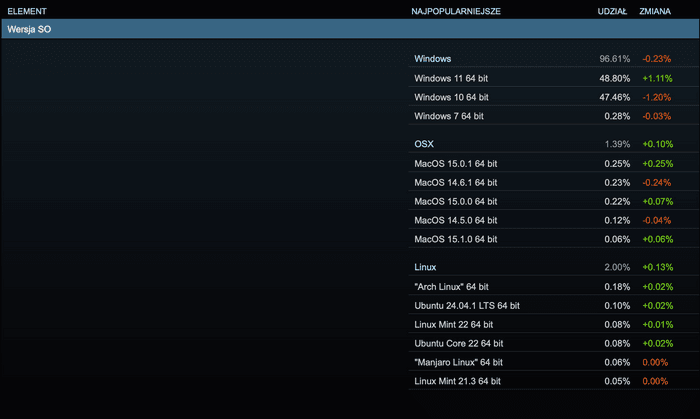Click the Linux Mint 22 change value +0.01%
The width and height of the screenshot is (700, 419).
(x=658, y=324)
